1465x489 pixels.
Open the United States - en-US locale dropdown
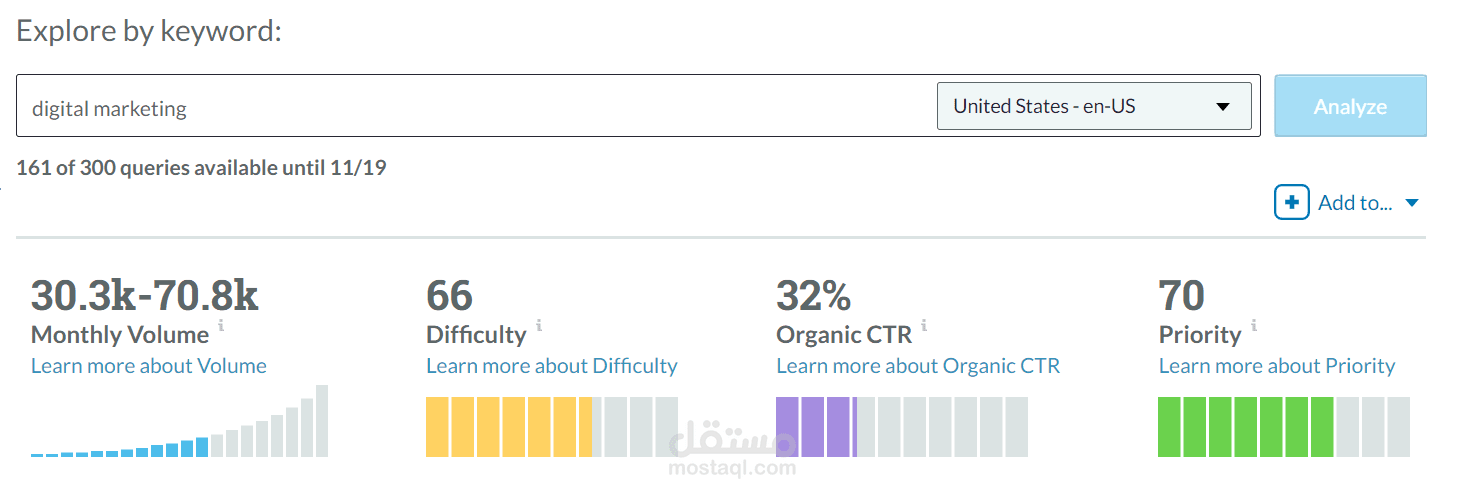tap(1093, 106)
